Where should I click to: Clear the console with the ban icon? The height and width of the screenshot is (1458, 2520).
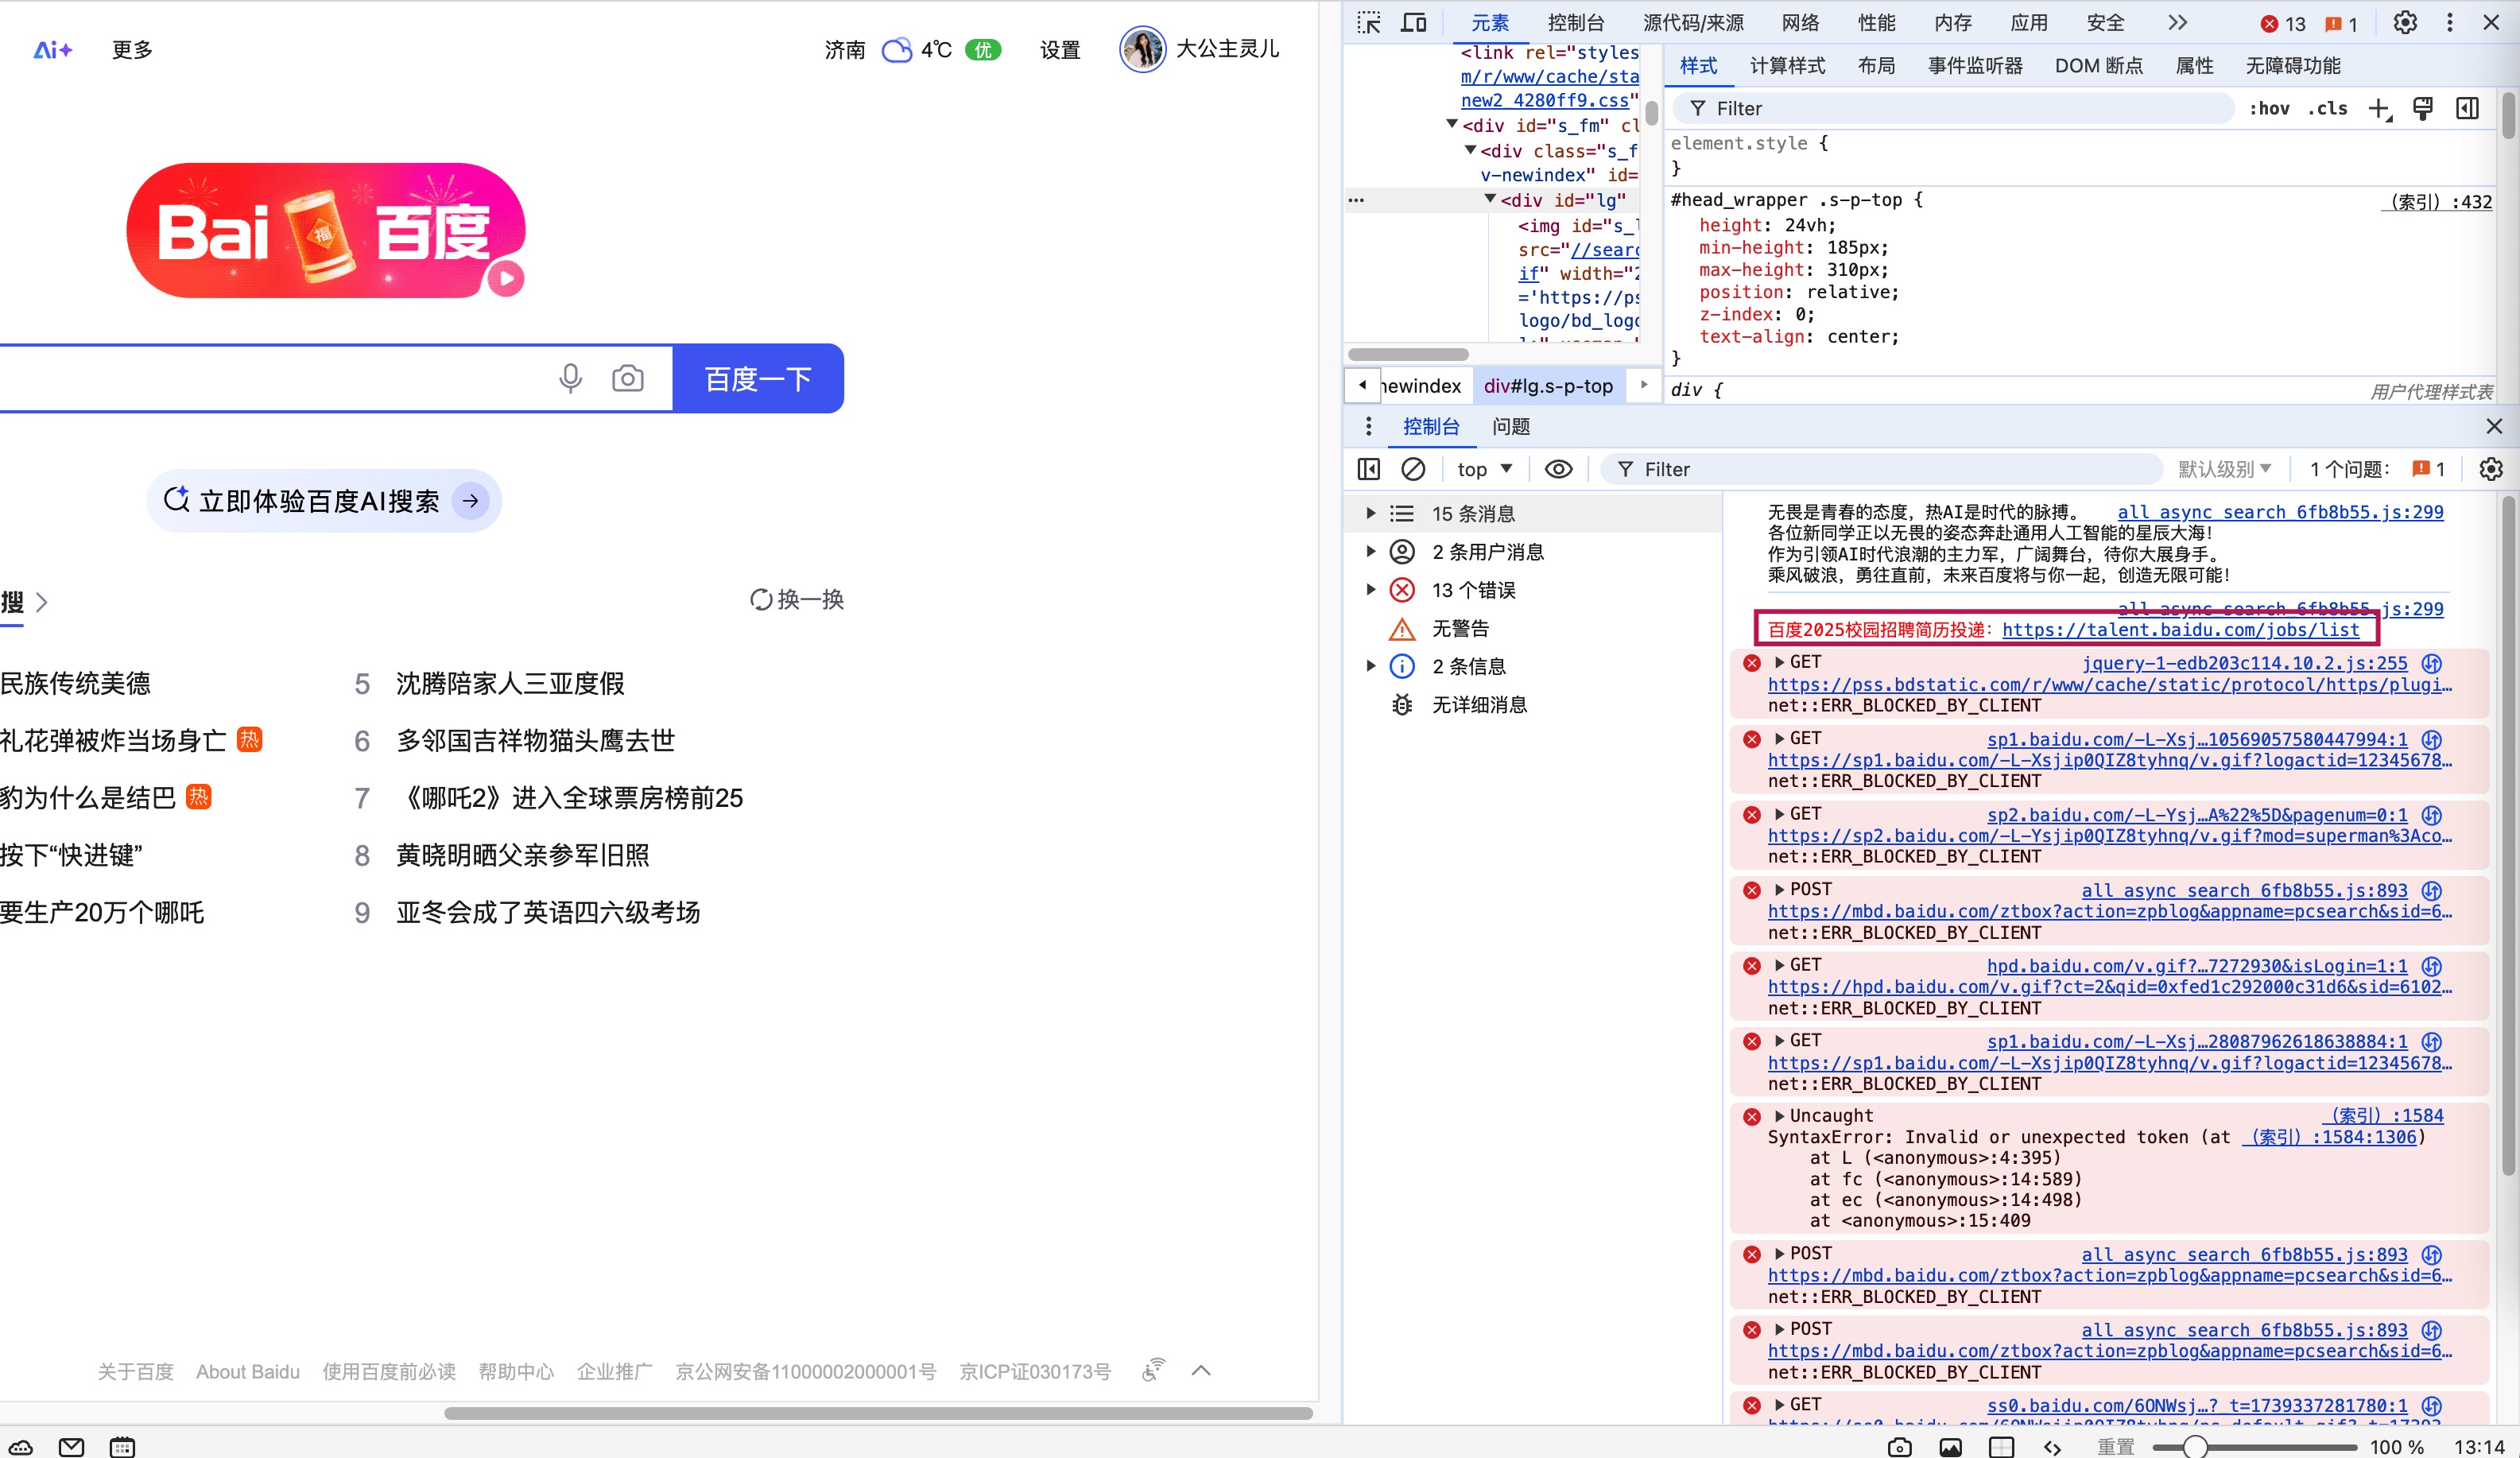tap(1413, 469)
